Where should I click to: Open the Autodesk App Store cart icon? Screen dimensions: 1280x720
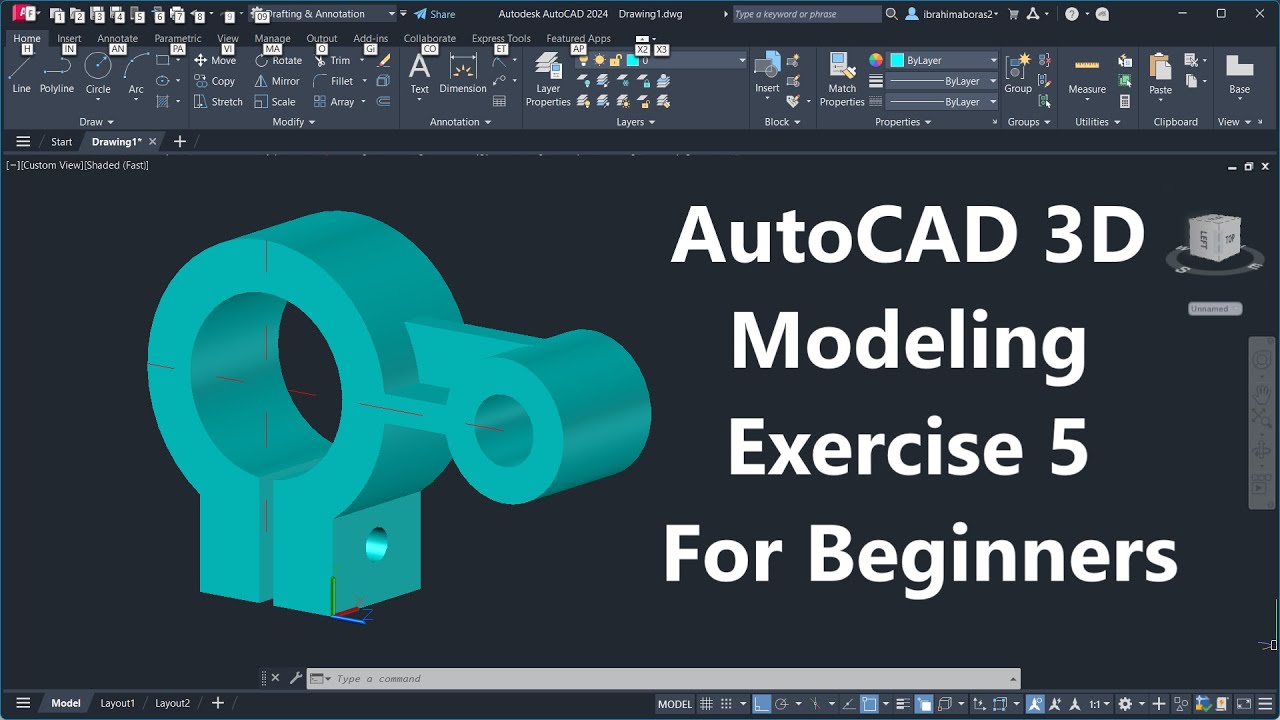(x=1014, y=14)
